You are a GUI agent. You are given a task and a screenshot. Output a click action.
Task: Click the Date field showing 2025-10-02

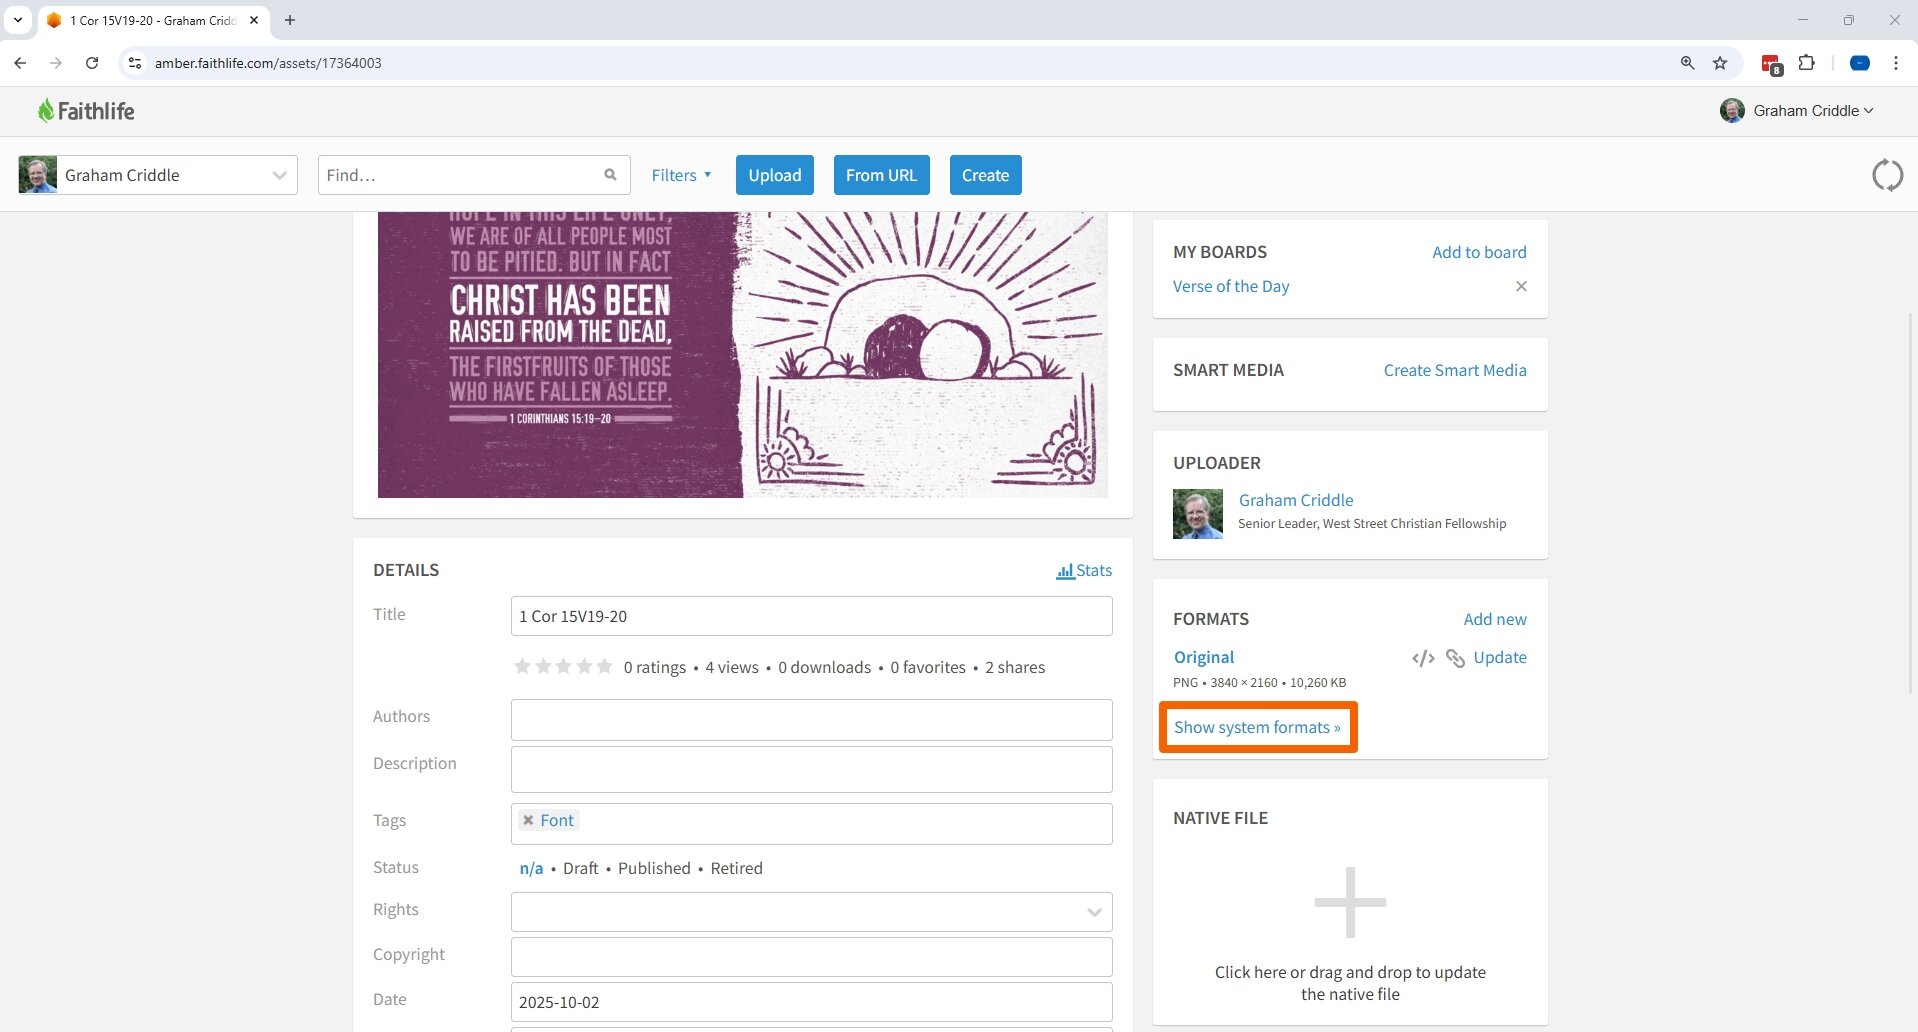pos(811,1002)
